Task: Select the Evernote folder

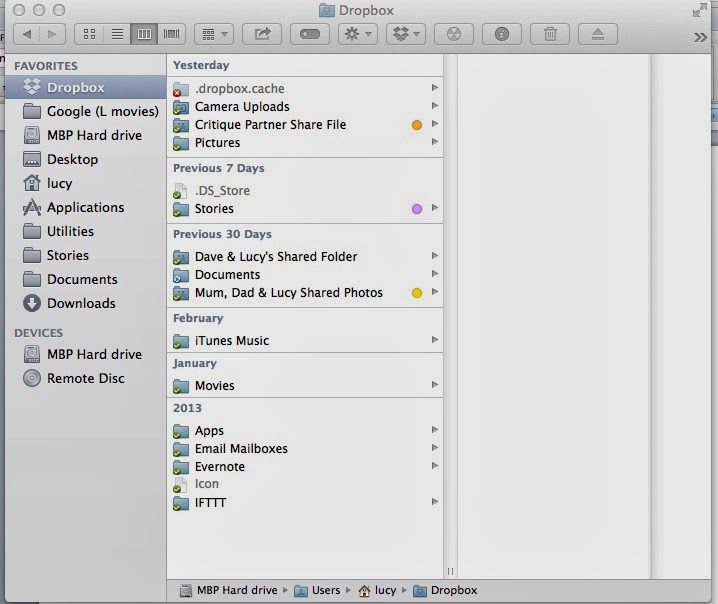Action: (x=305, y=467)
